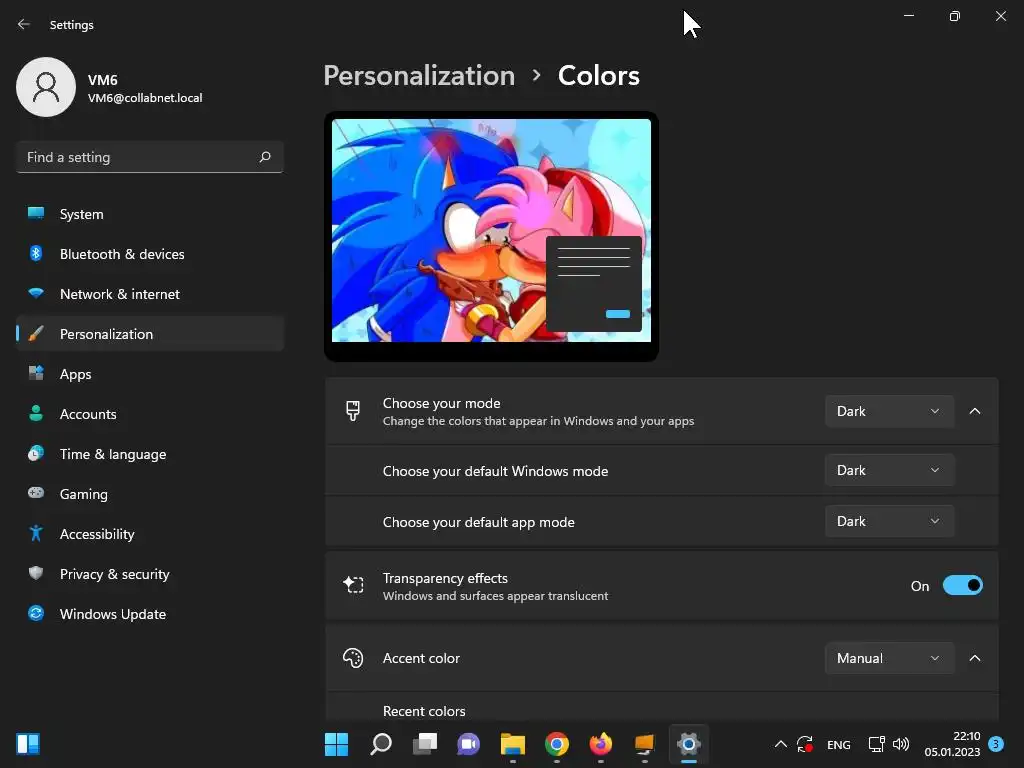Click the Gaming controller icon
Viewport: 1024px width, 768px height.
coord(36,493)
